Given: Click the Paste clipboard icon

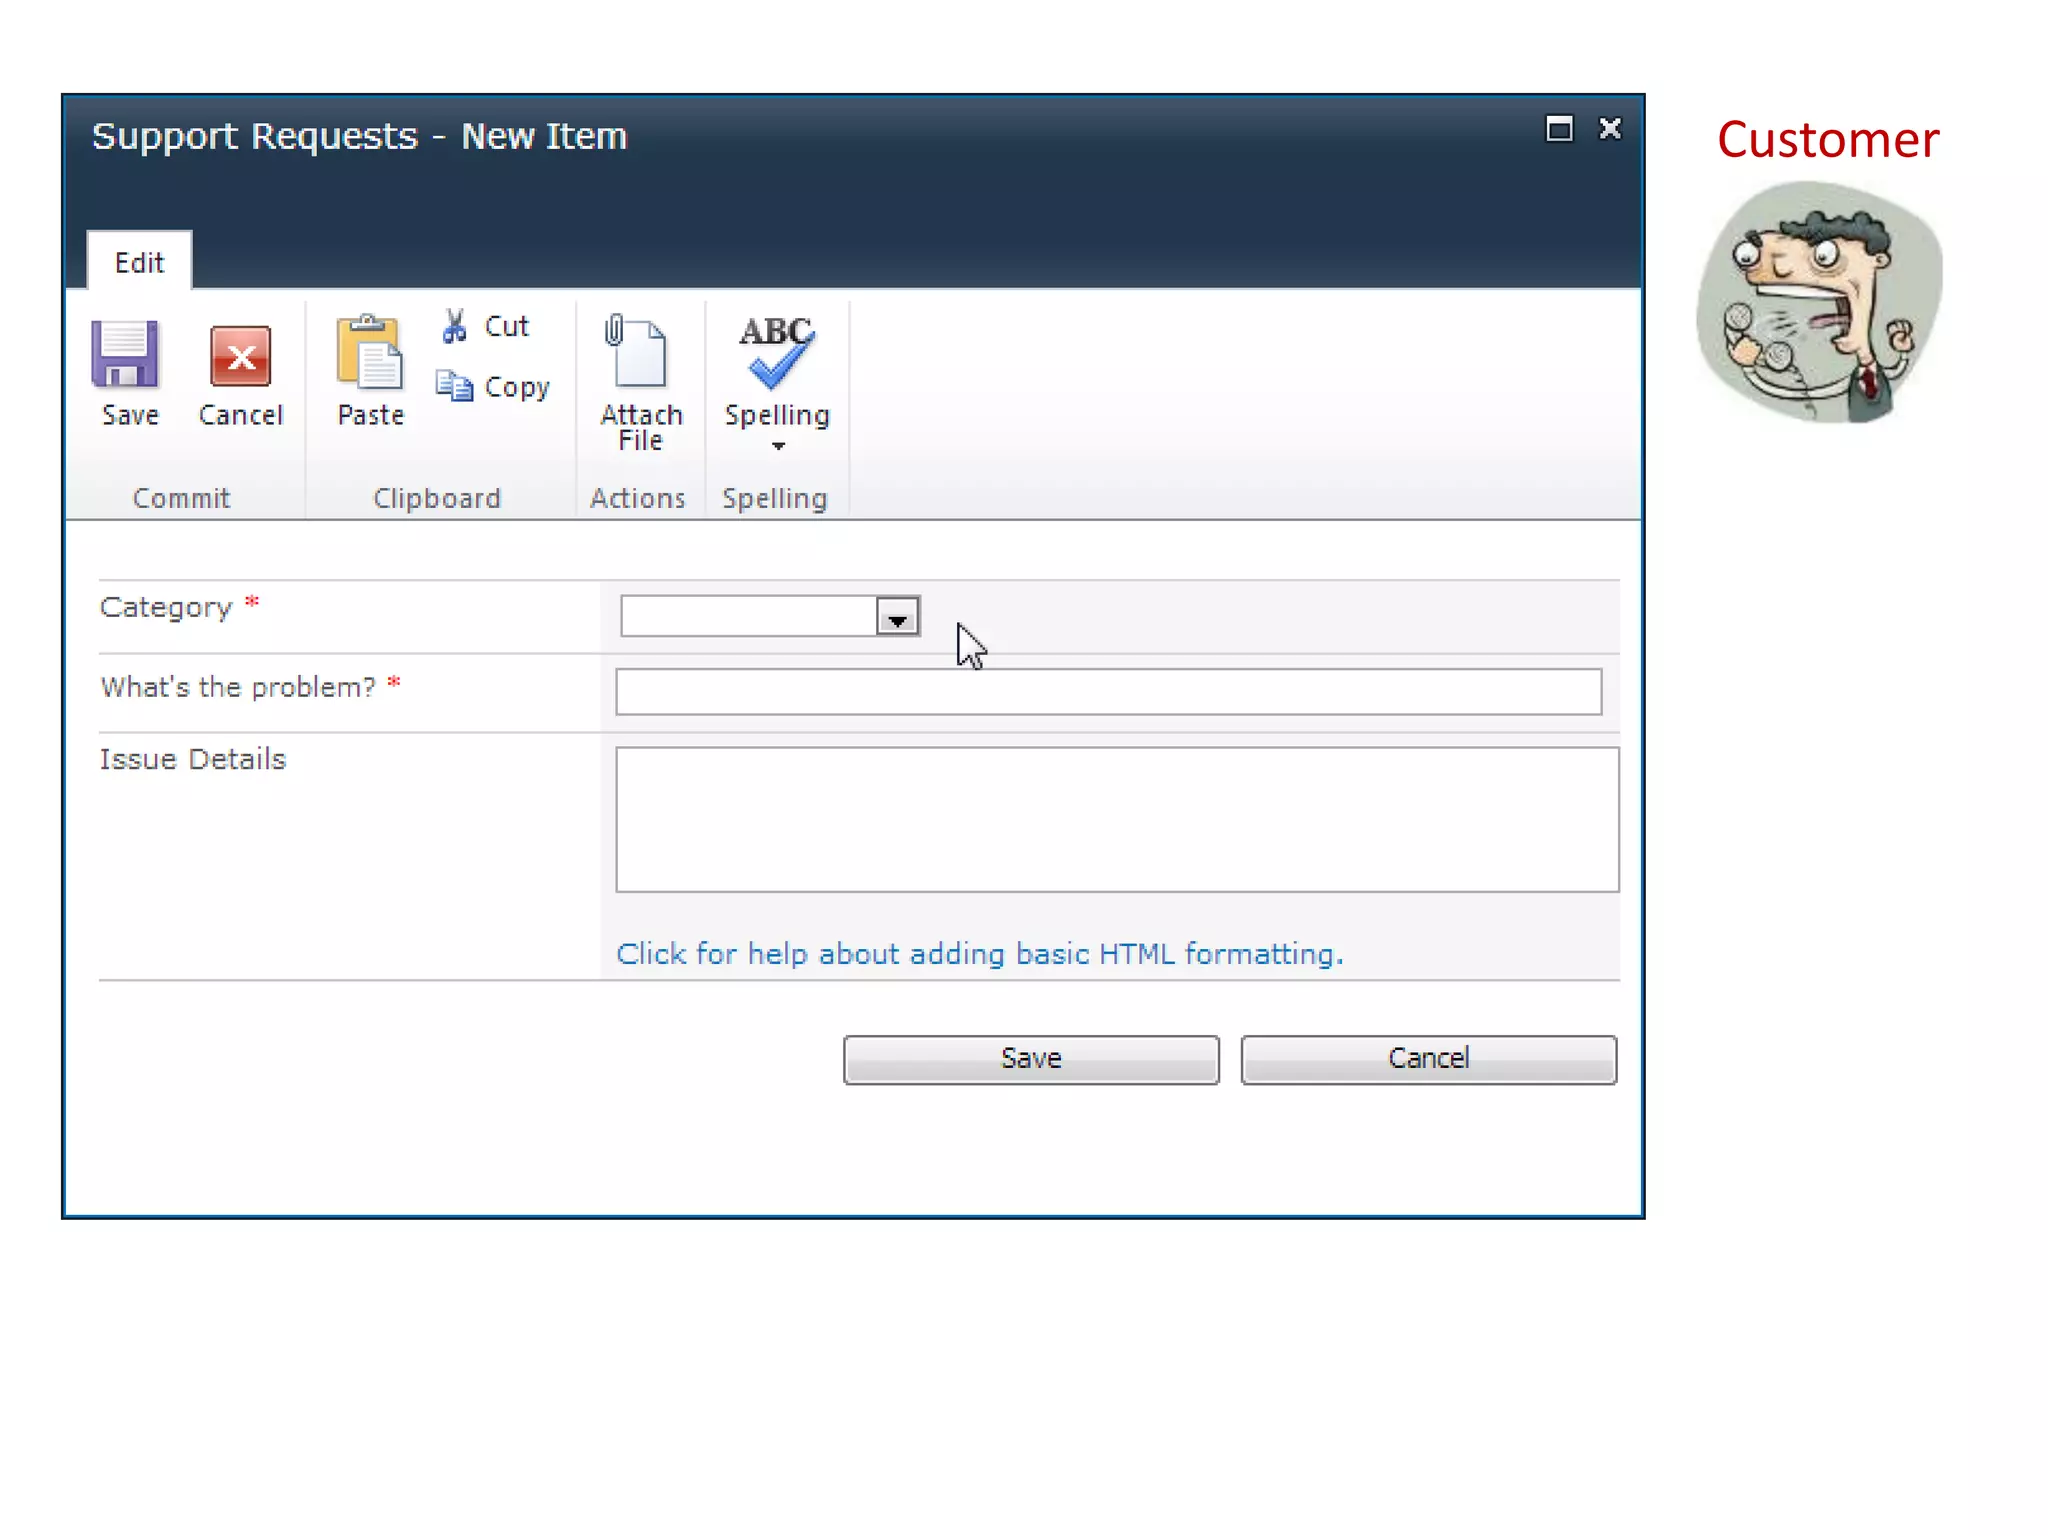Looking at the screenshot, I should 370,352.
